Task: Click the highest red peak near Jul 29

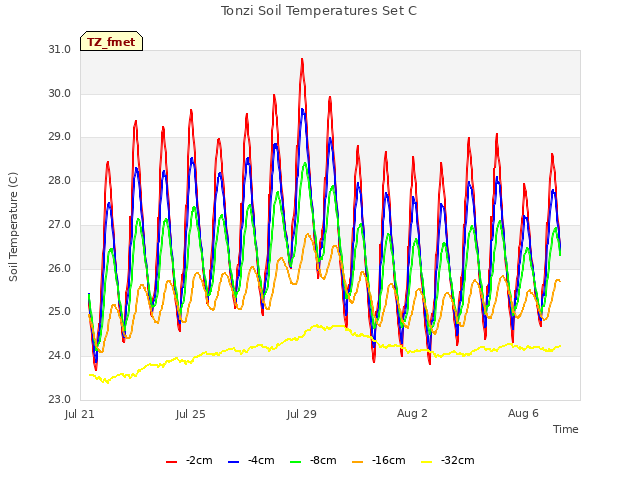Action: 302,60
